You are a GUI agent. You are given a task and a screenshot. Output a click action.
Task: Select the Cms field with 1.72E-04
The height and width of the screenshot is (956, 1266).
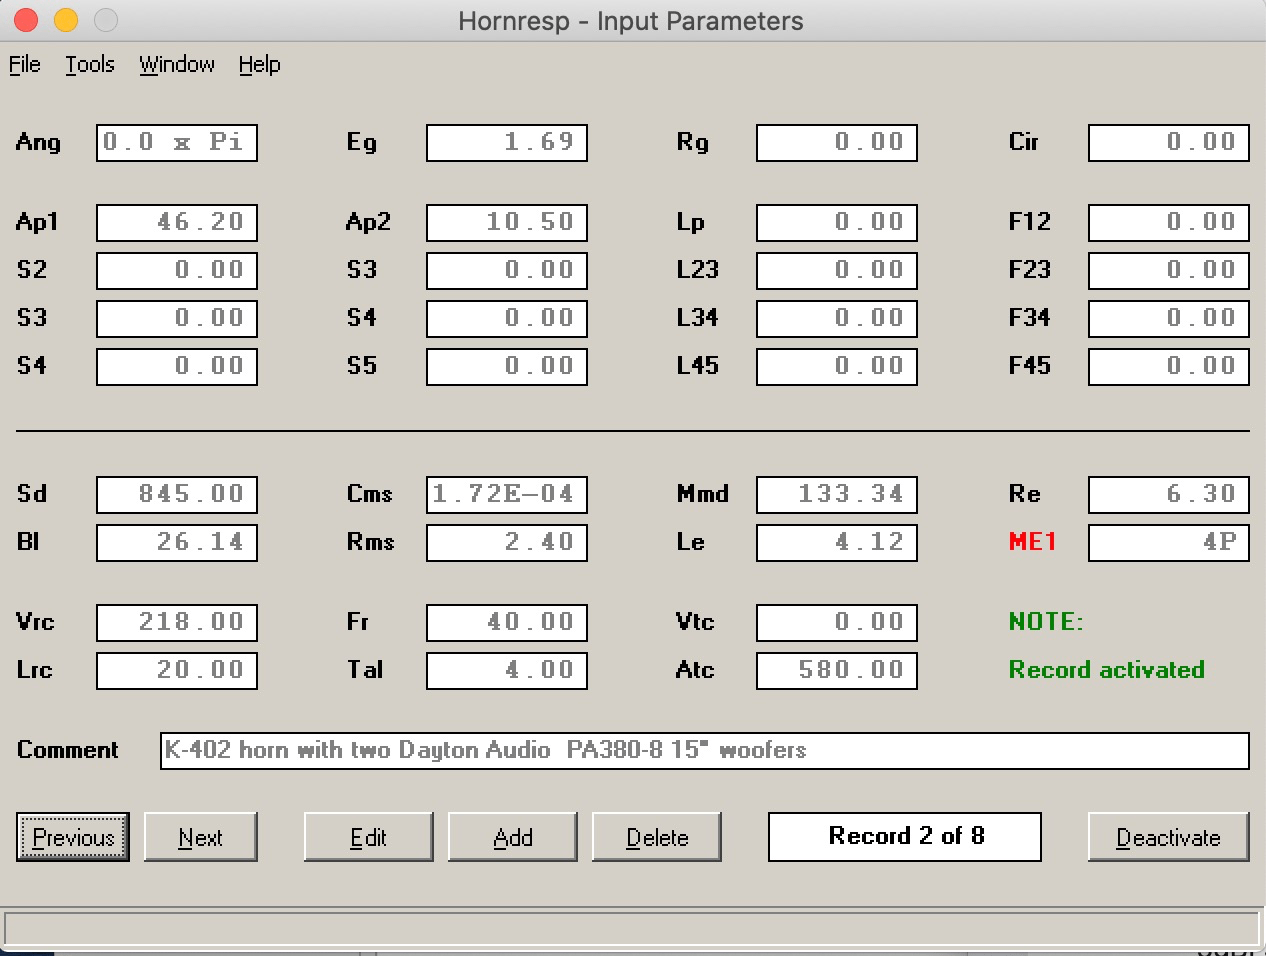[507, 494]
